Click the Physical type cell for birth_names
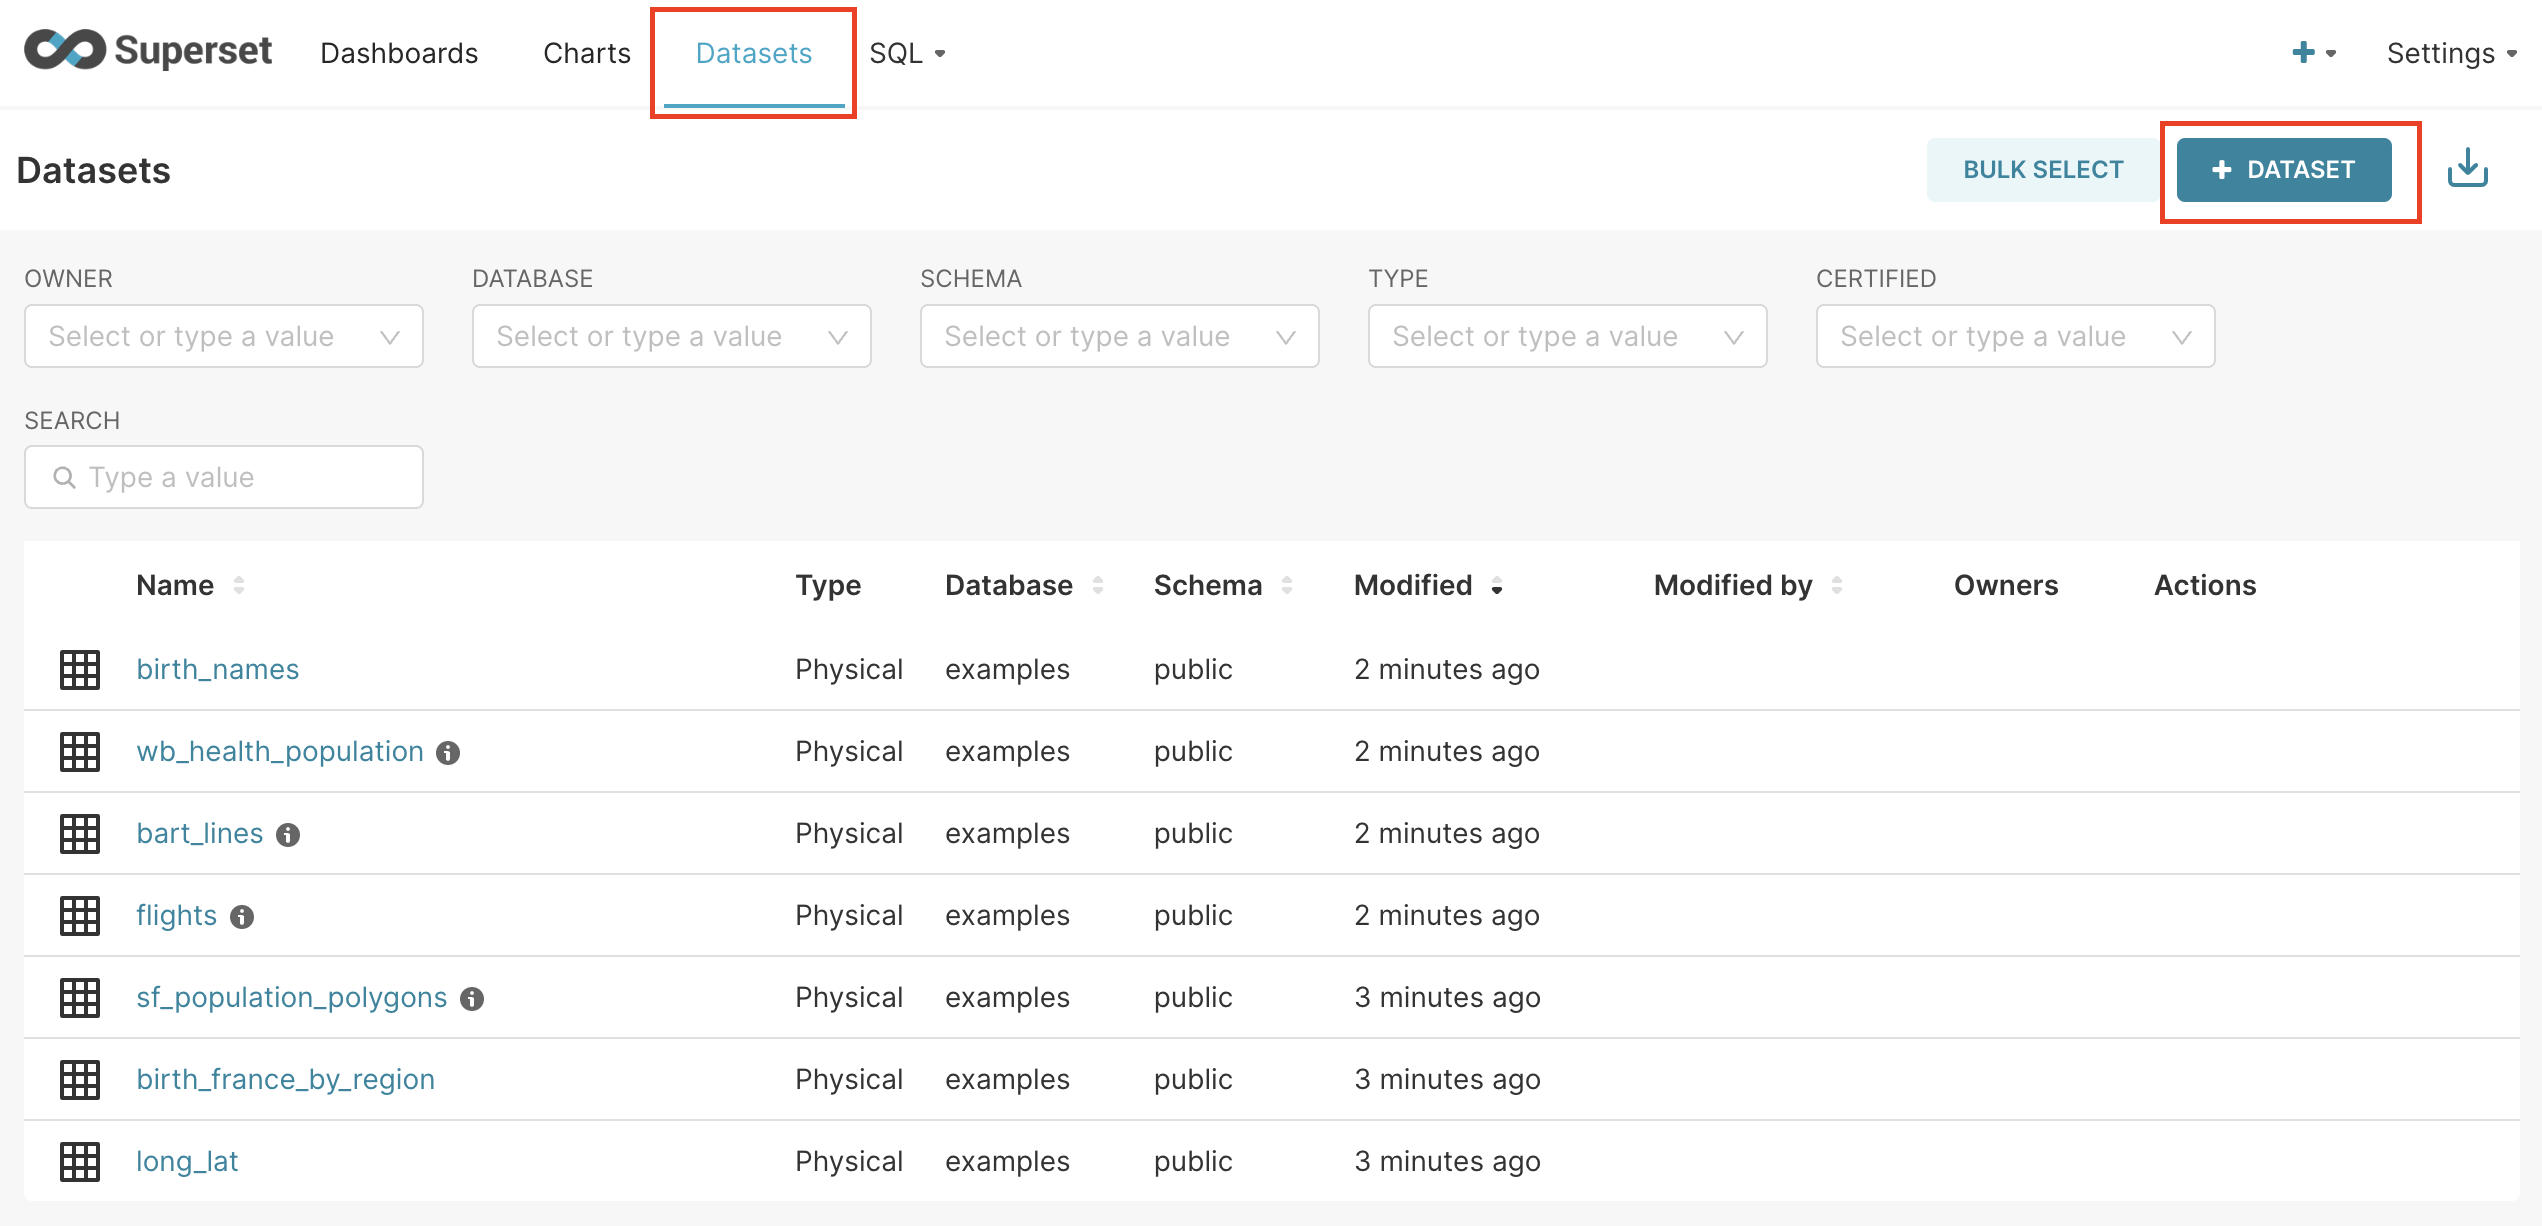The height and width of the screenshot is (1226, 2542). 849,669
